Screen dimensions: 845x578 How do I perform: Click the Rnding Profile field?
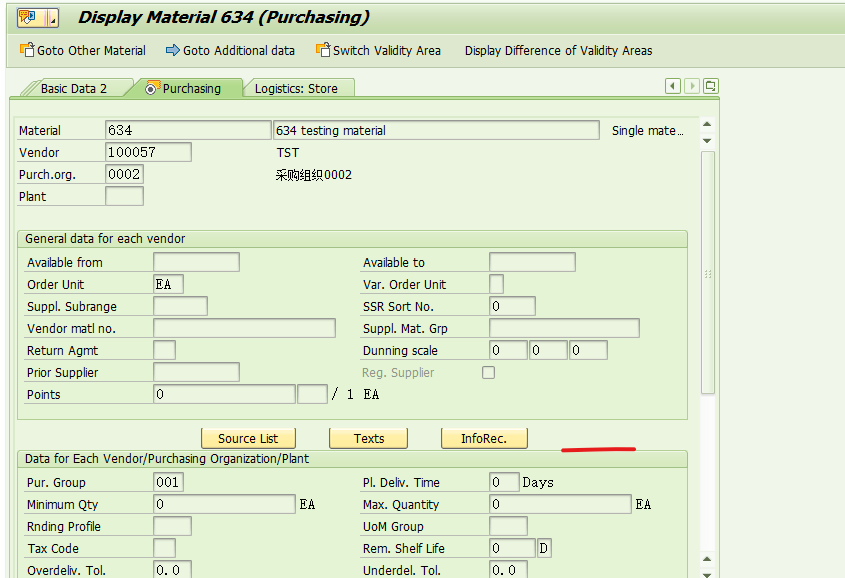click(x=172, y=526)
